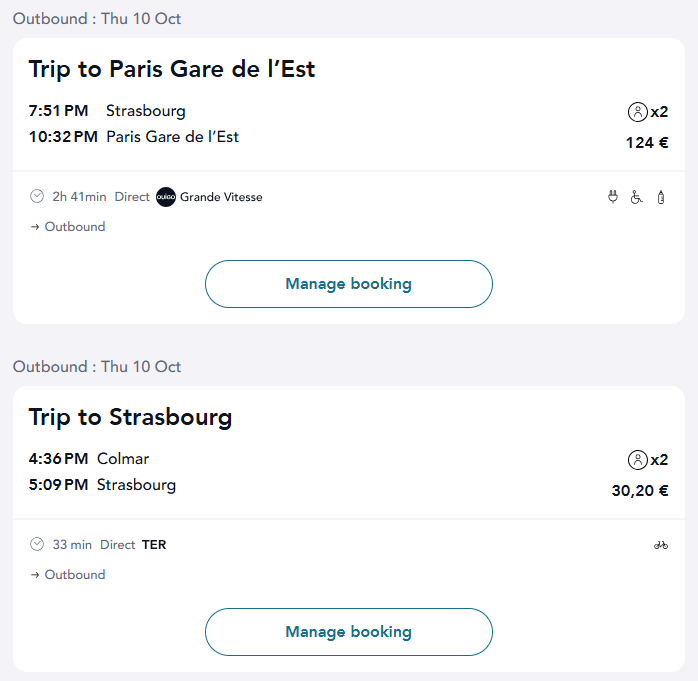Manage booking for Paris Gare de l'Est trip
Screen dimensions: 698x681
click(x=348, y=284)
